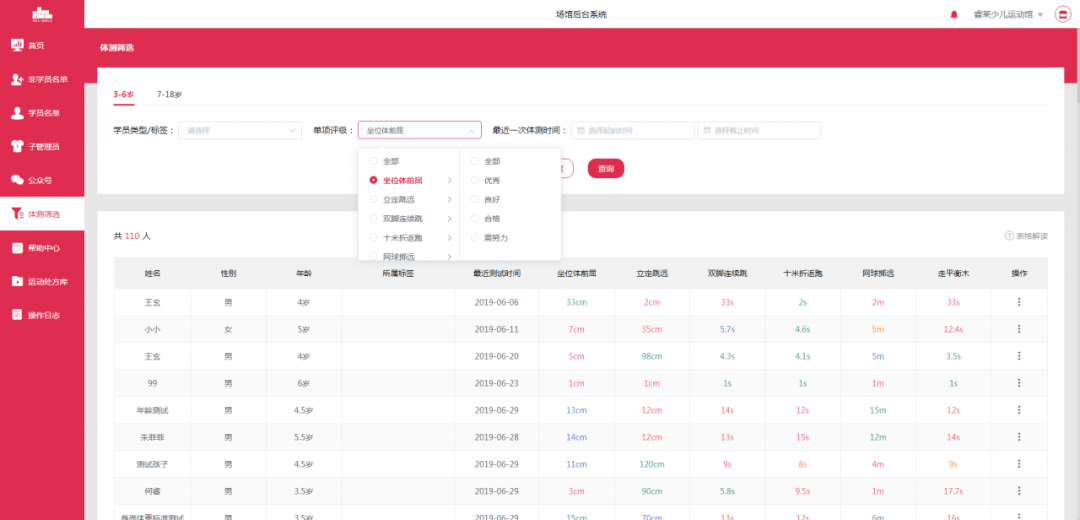Open the 学员类型/标签 请选择 dropdown
The image size is (1080, 520).
click(240, 130)
